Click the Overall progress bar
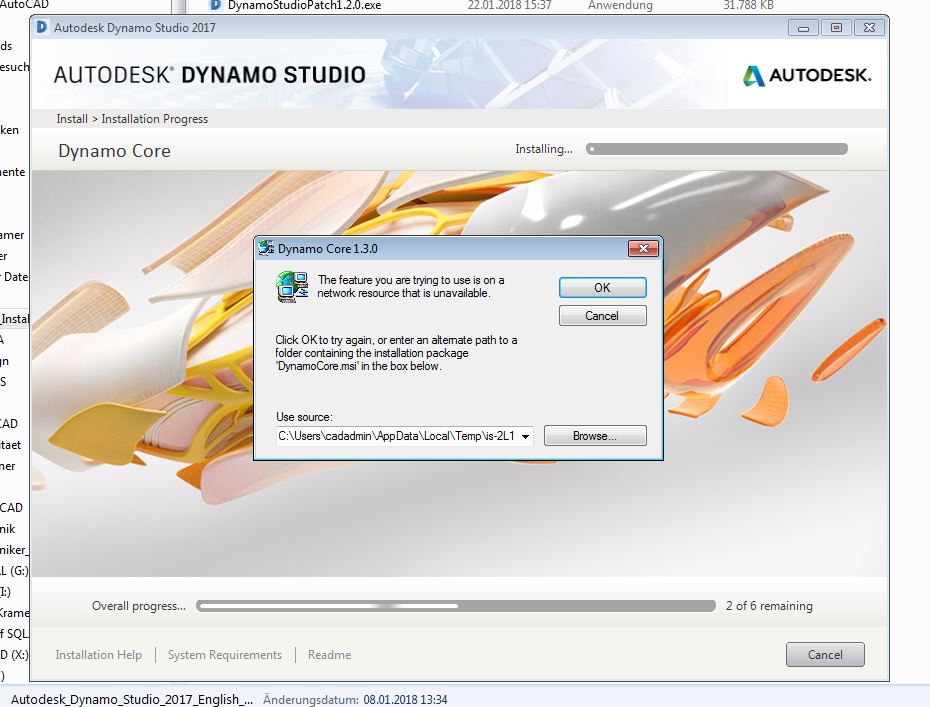The width and height of the screenshot is (930, 707). pyautogui.click(x=456, y=606)
